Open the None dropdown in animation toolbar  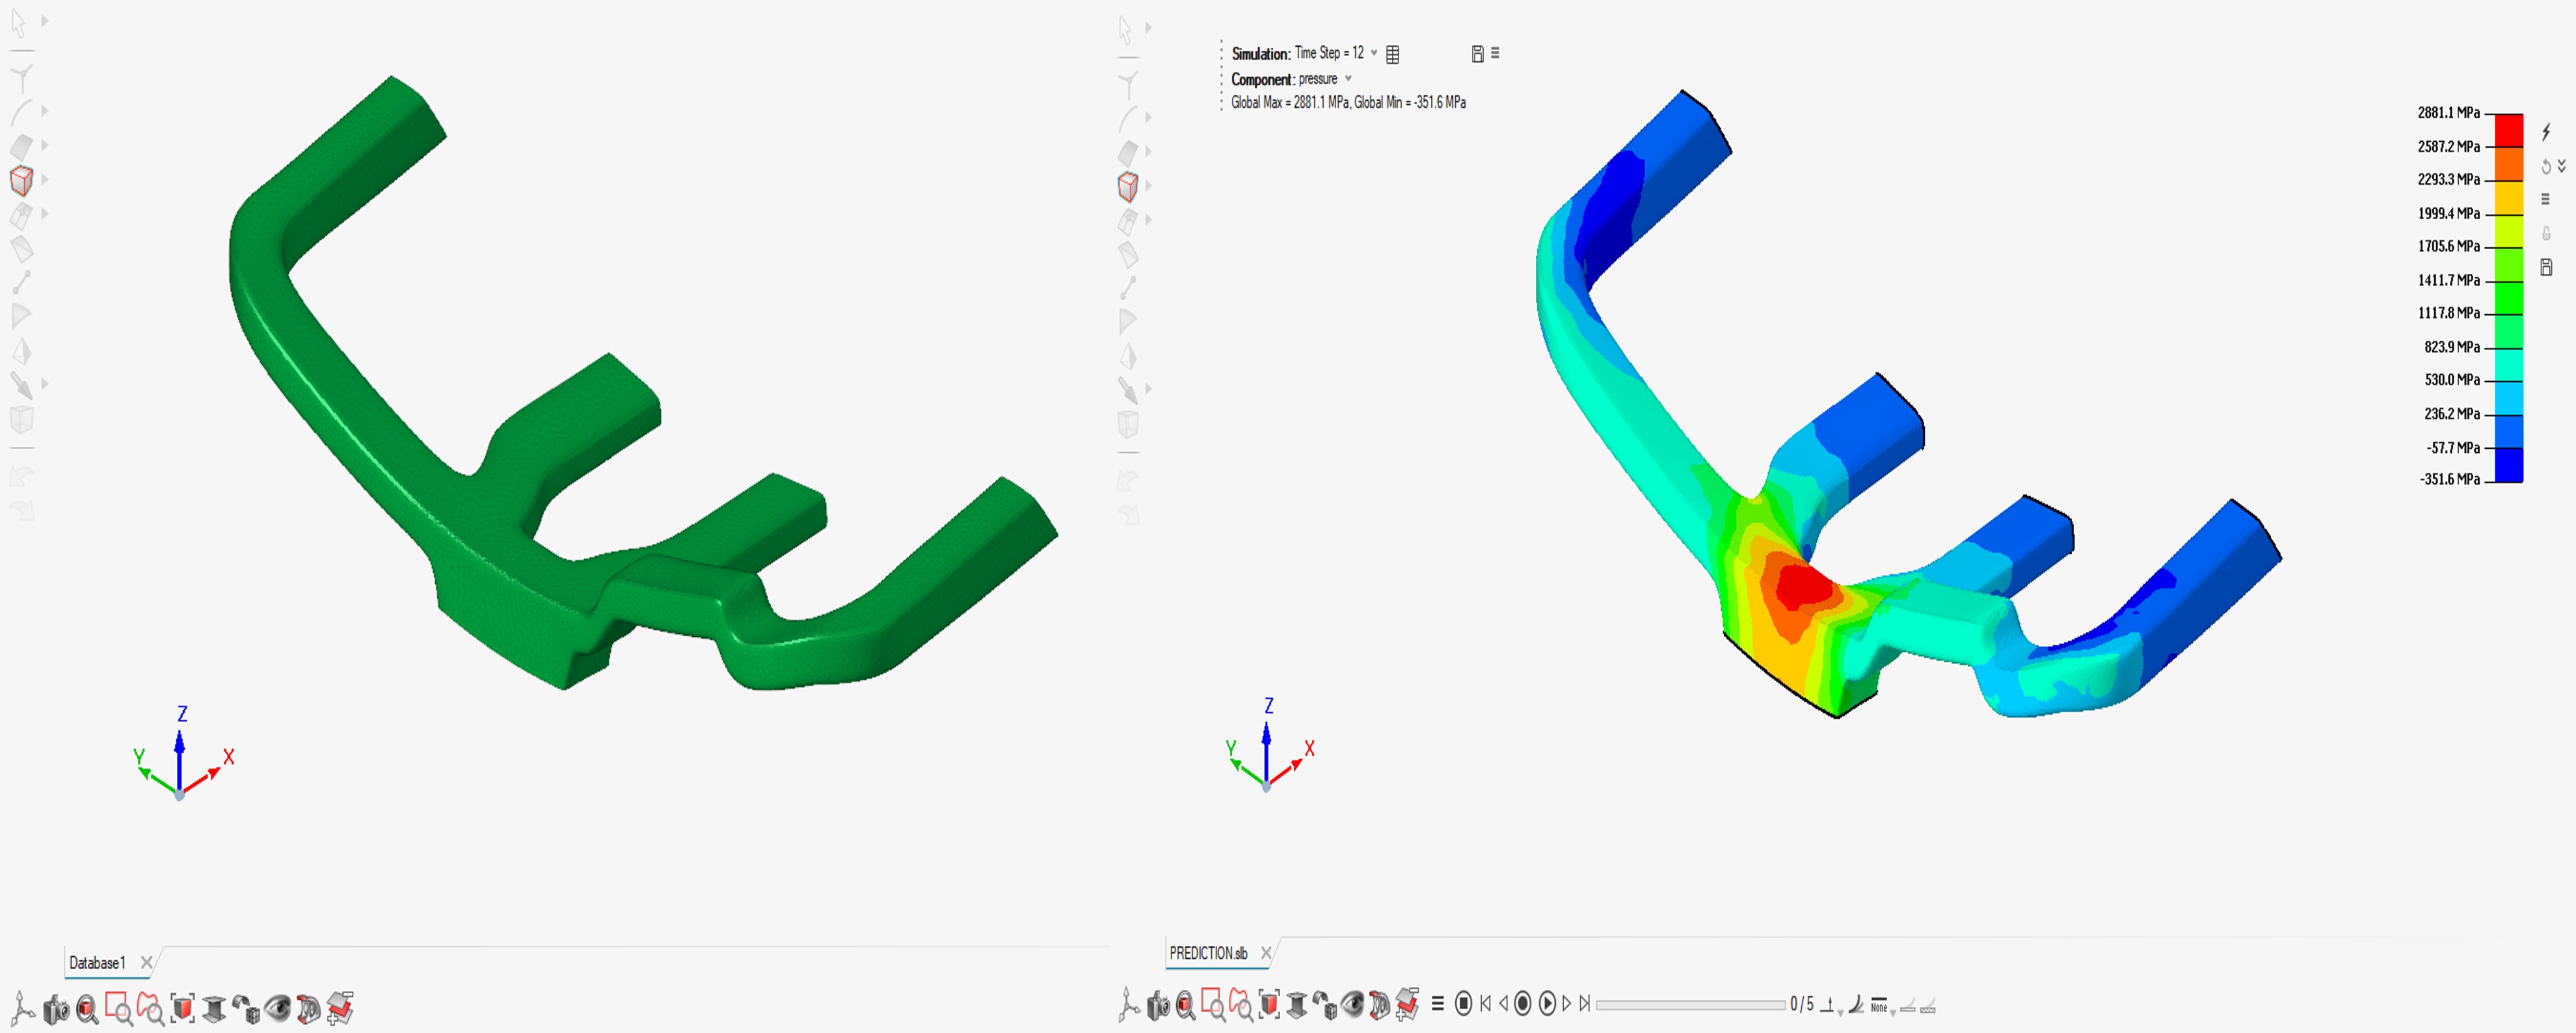coord(1882,1006)
